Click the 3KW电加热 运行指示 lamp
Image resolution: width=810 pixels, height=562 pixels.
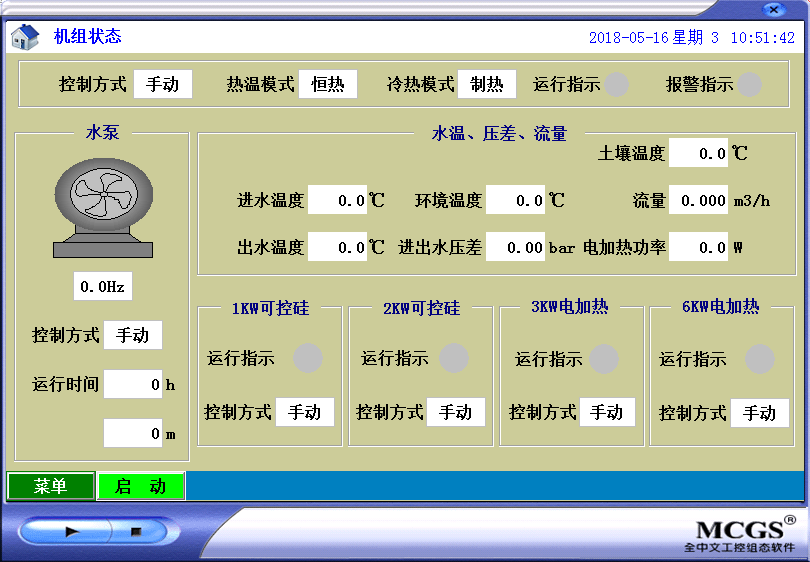[604, 359]
